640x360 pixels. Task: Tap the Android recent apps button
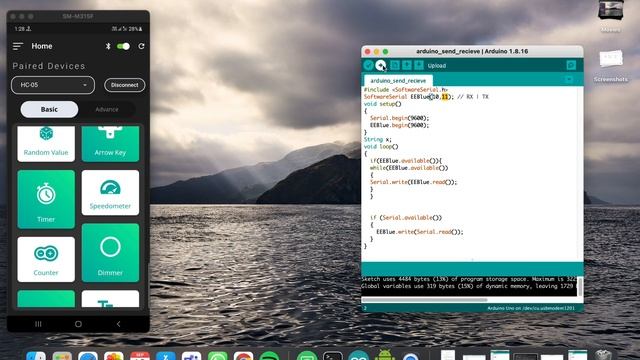[38, 324]
